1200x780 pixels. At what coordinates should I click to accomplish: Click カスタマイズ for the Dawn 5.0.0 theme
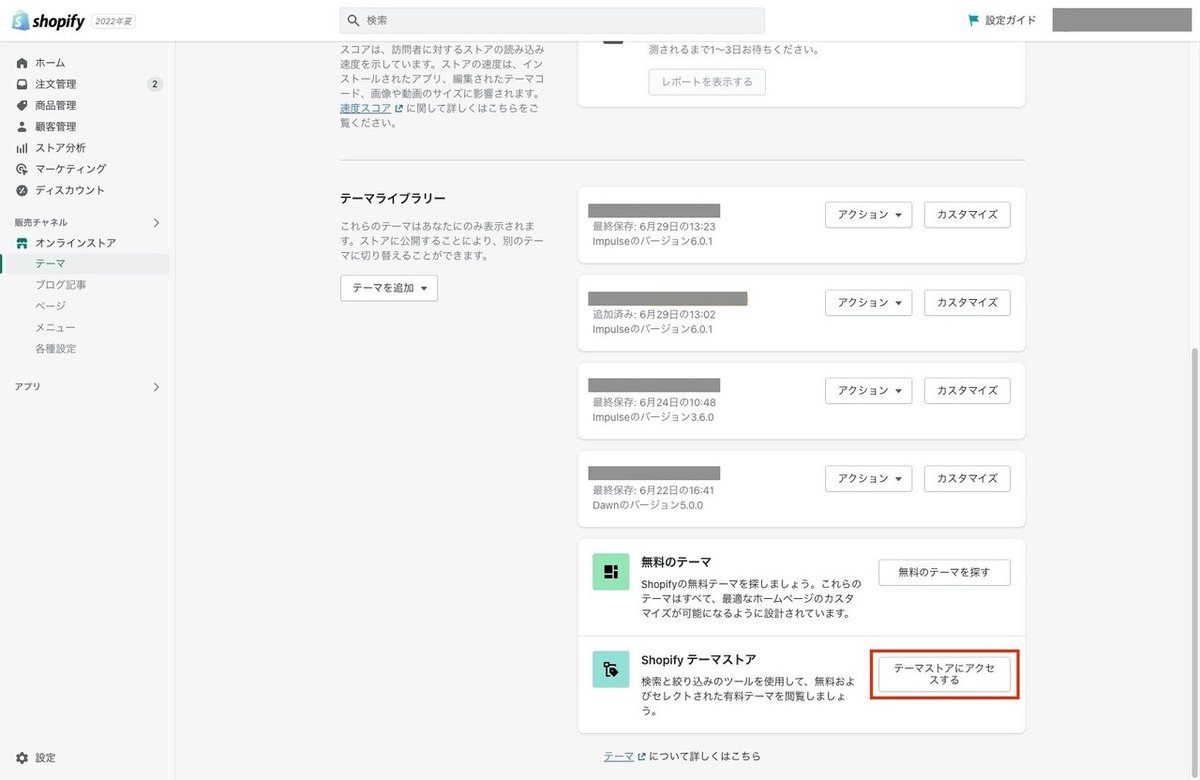[967, 479]
